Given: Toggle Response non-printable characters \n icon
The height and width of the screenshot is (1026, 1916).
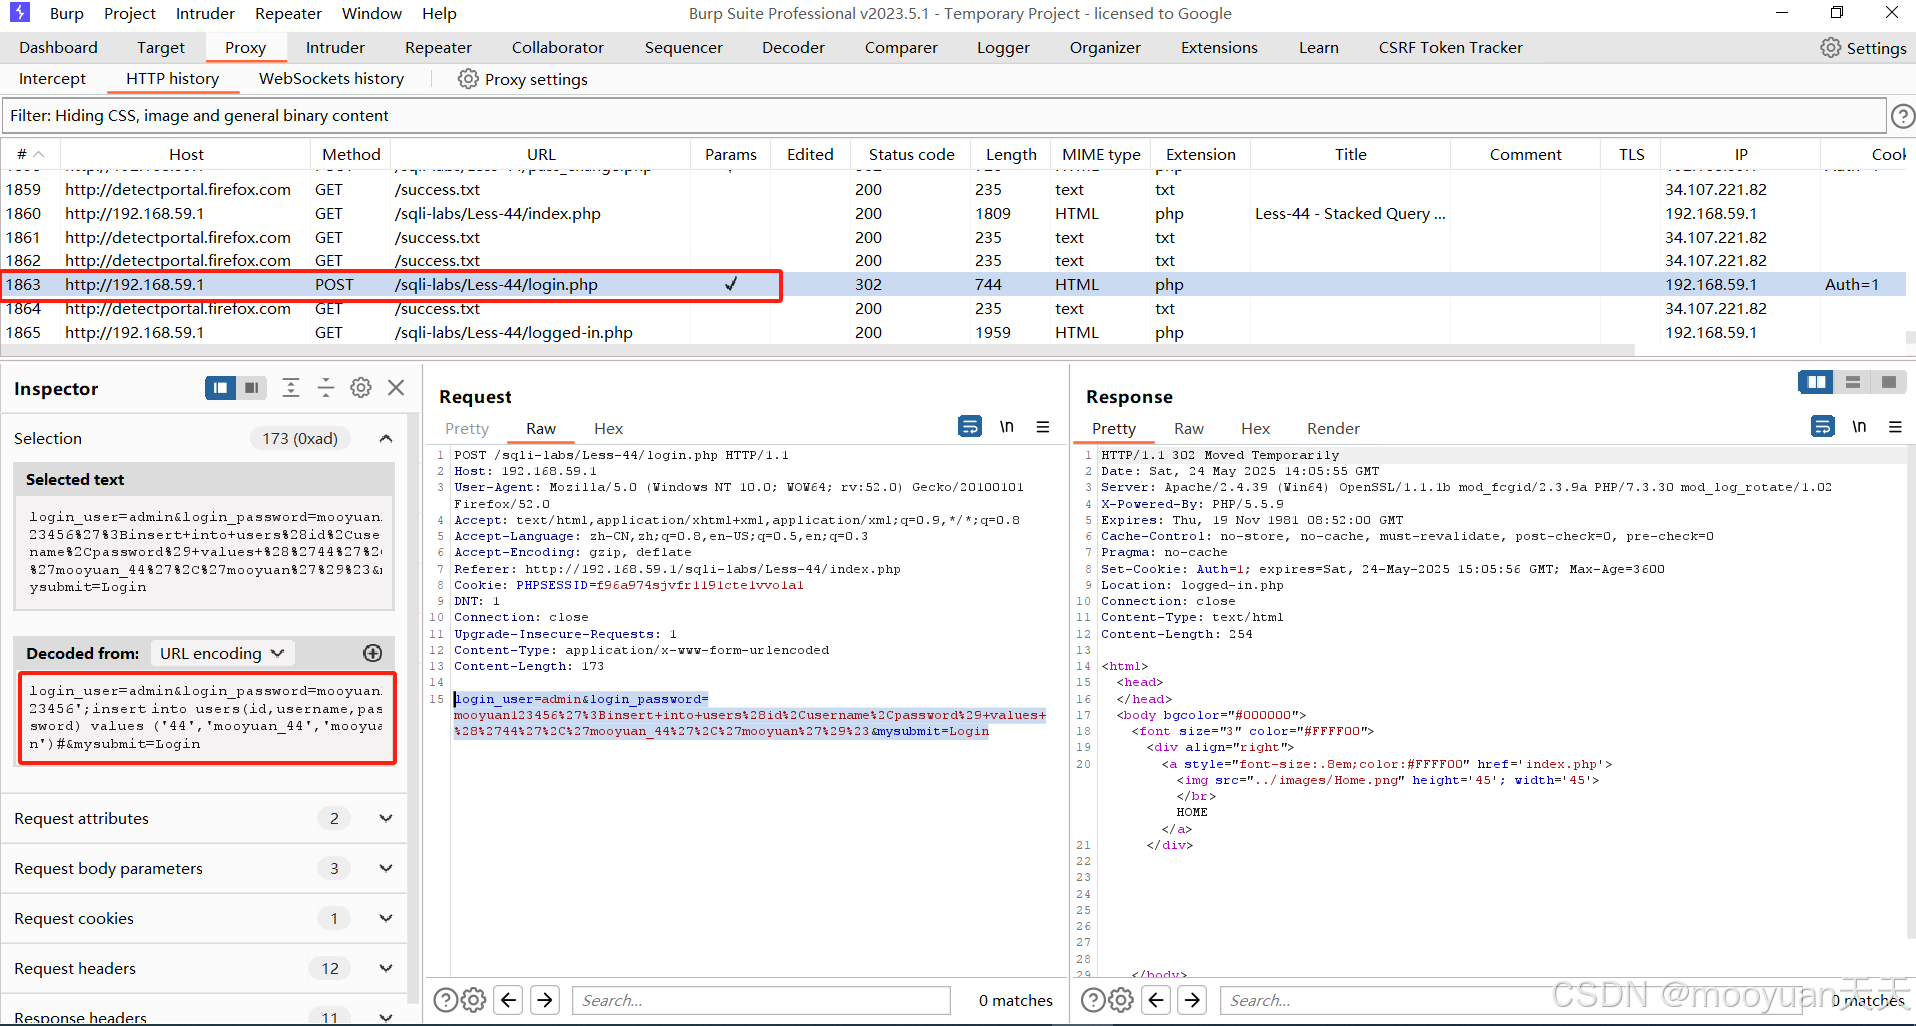Looking at the screenshot, I should (1859, 427).
